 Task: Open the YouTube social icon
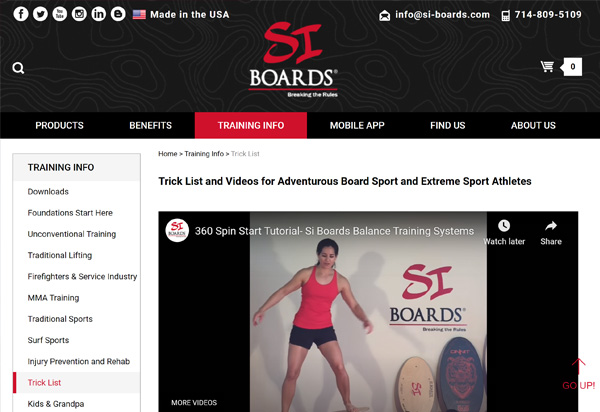tap(60, 14)
